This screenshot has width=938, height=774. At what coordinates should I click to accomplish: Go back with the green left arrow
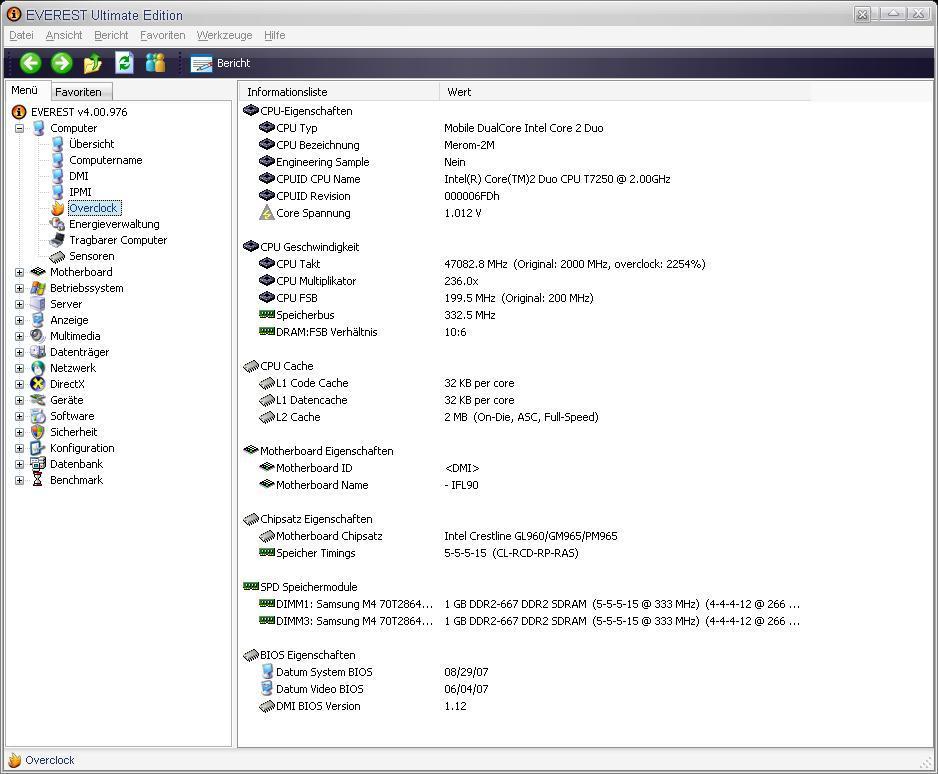pos(31,63)
